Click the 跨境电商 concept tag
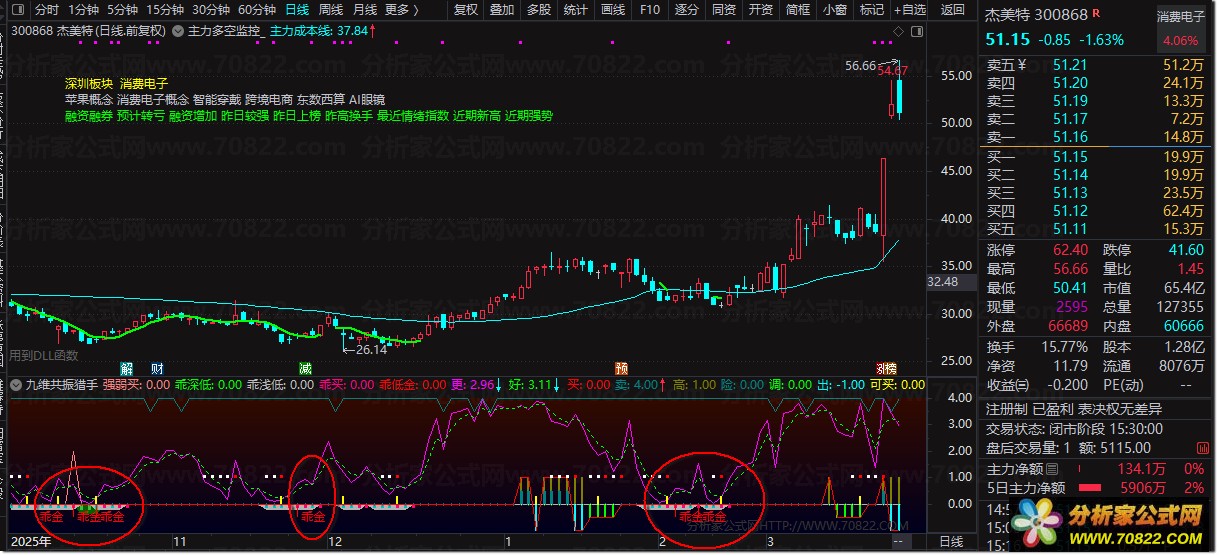The height and width of the screenshot is (555, 1219). click(x=268, y=100)
